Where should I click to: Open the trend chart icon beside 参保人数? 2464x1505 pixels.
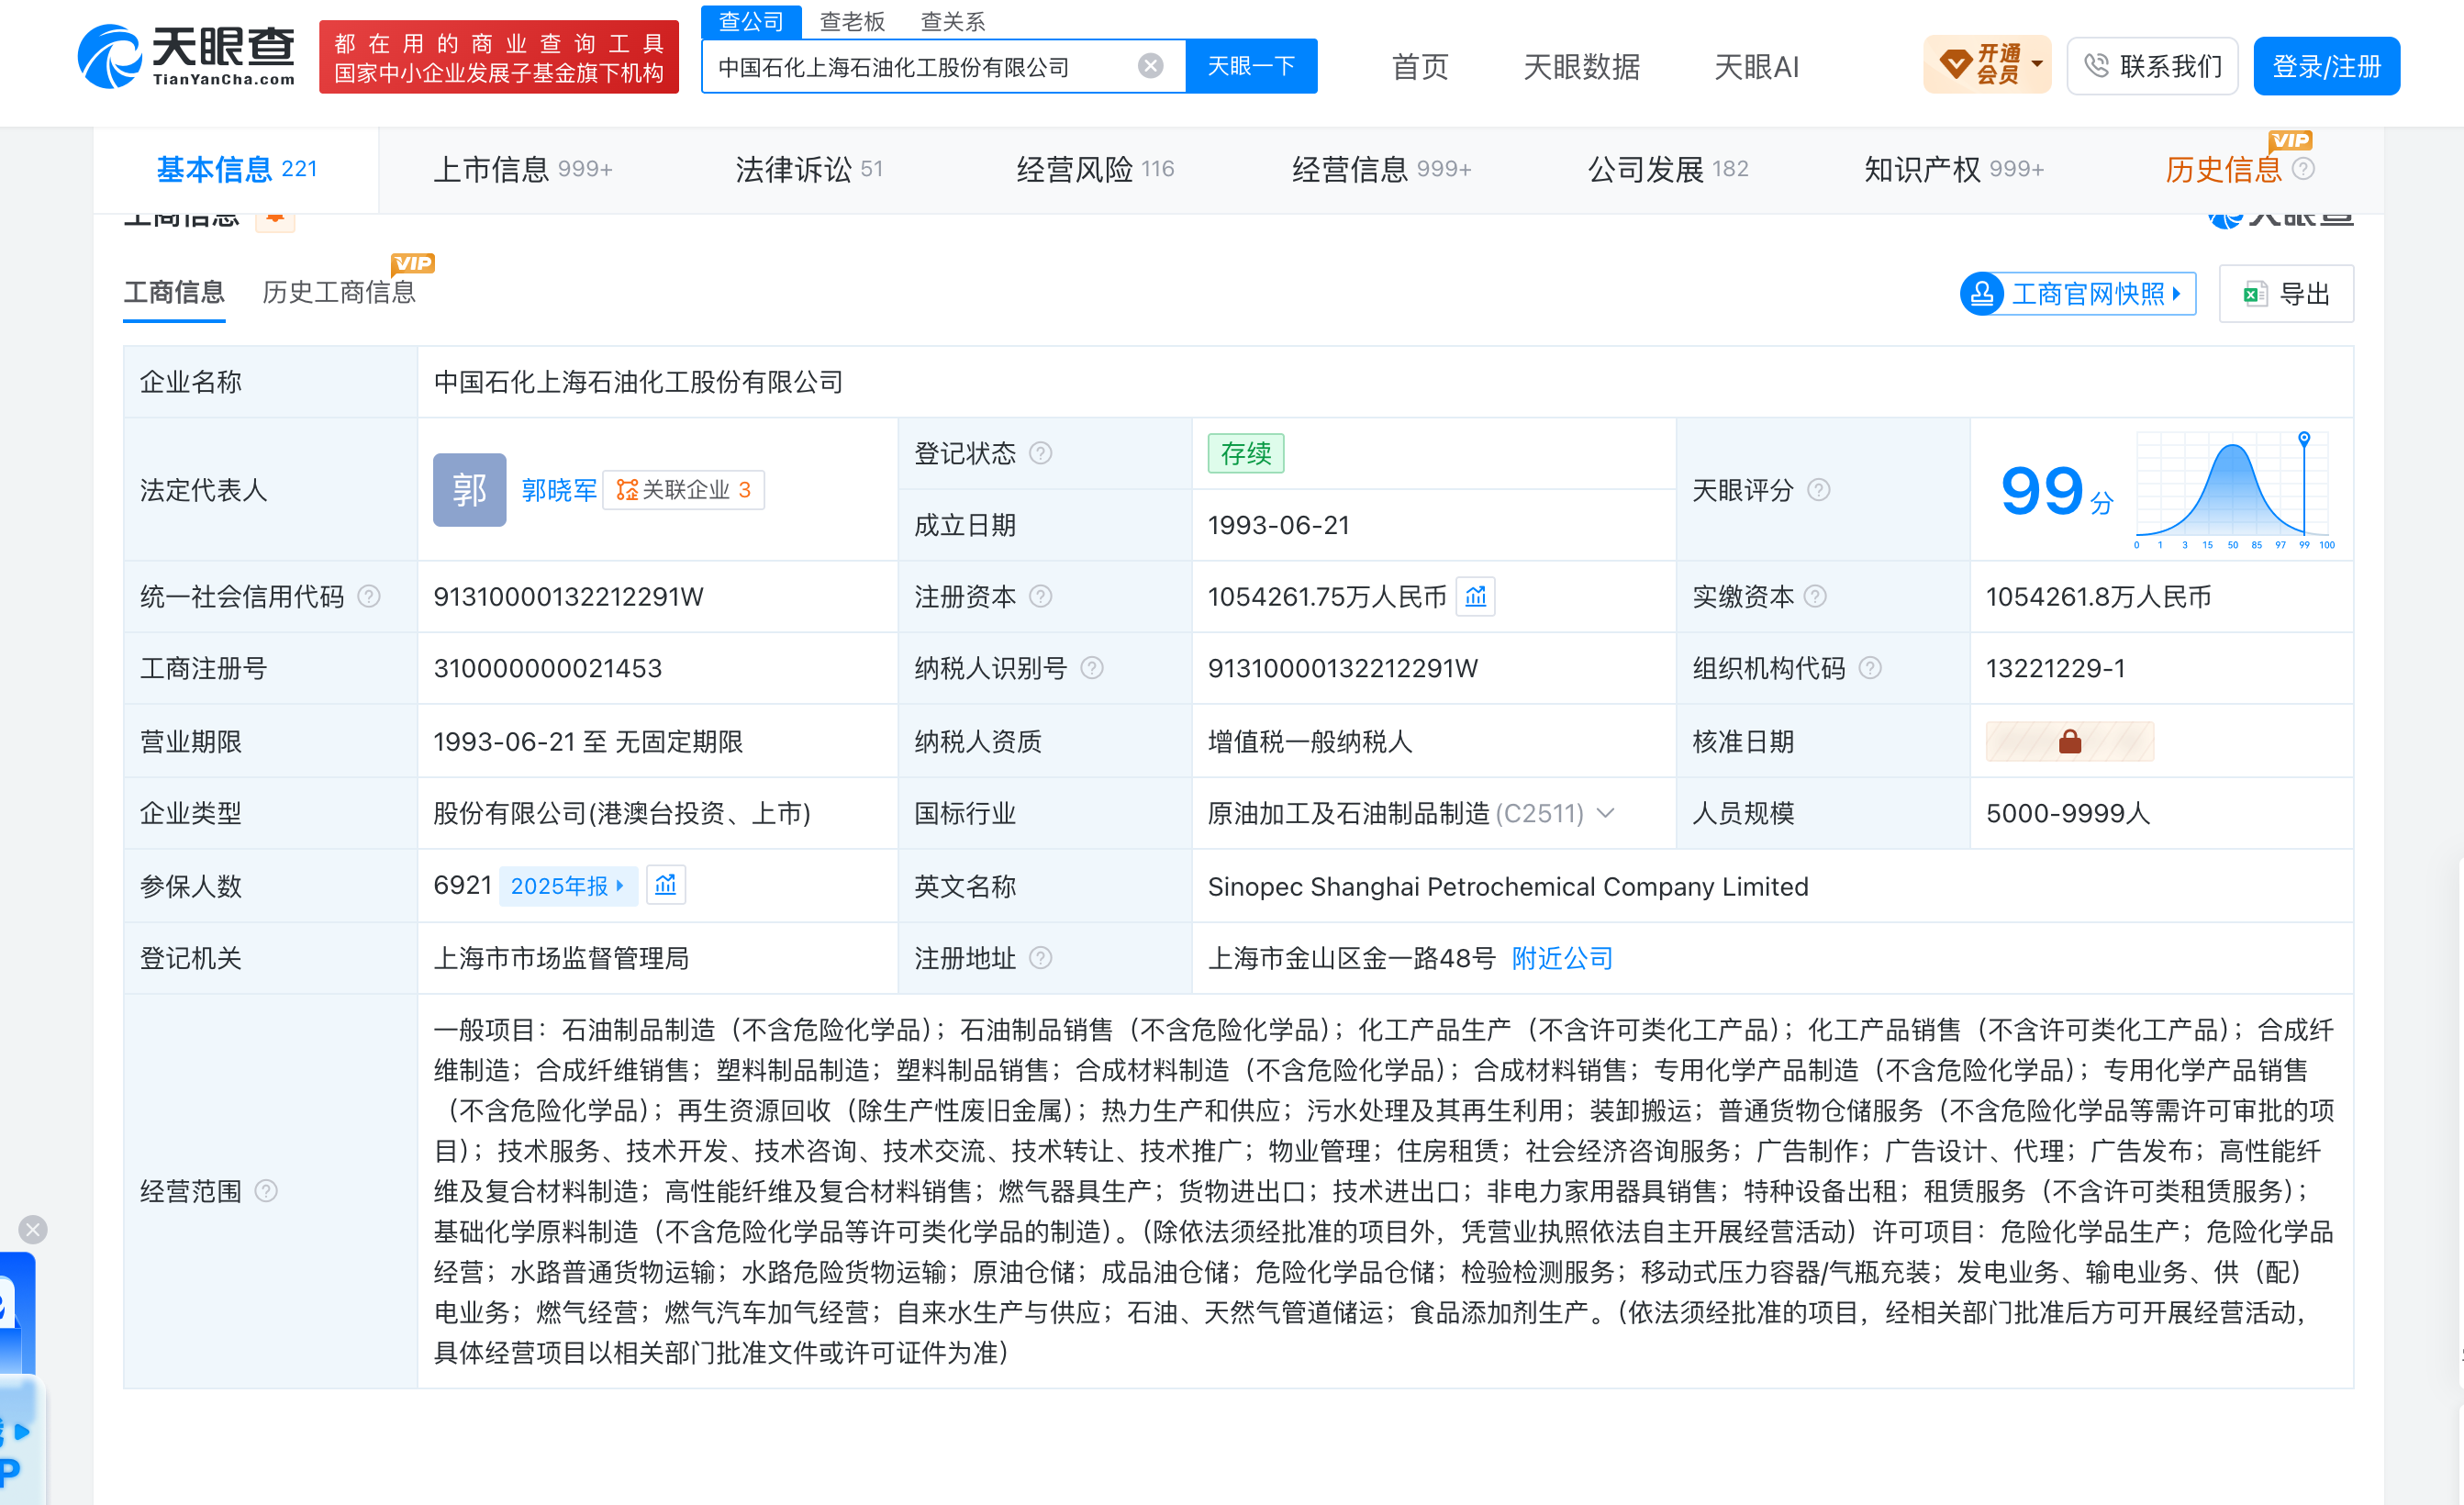point(666,885)
